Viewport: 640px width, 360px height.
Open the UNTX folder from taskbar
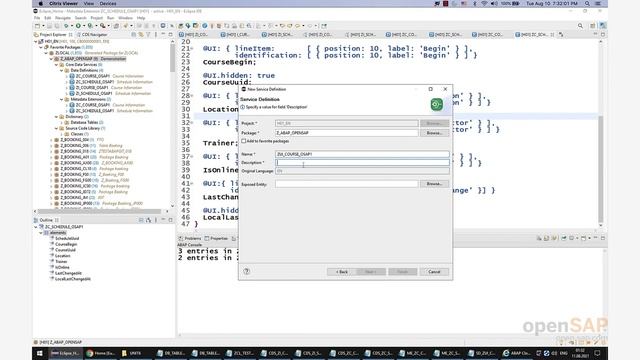[133, 353]
